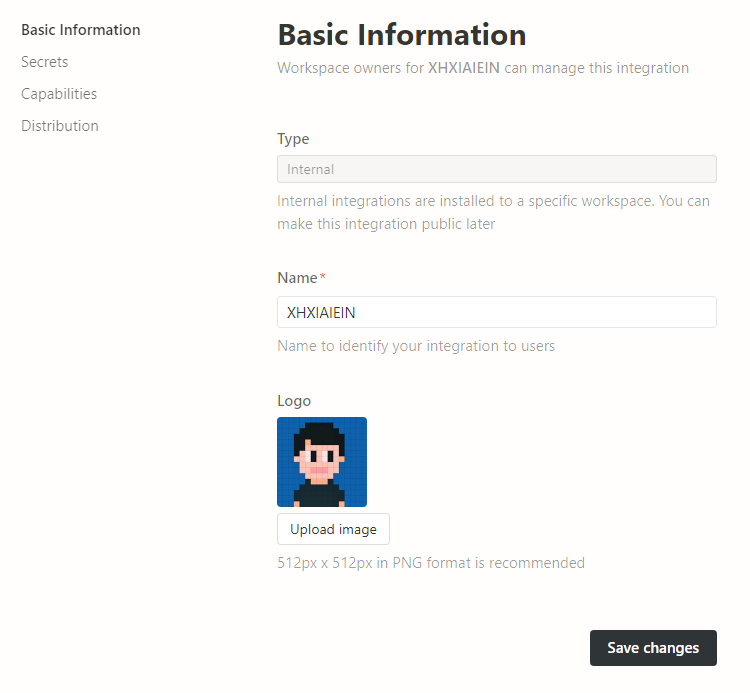Click the large Basic Information page heading

click(401, 35)
